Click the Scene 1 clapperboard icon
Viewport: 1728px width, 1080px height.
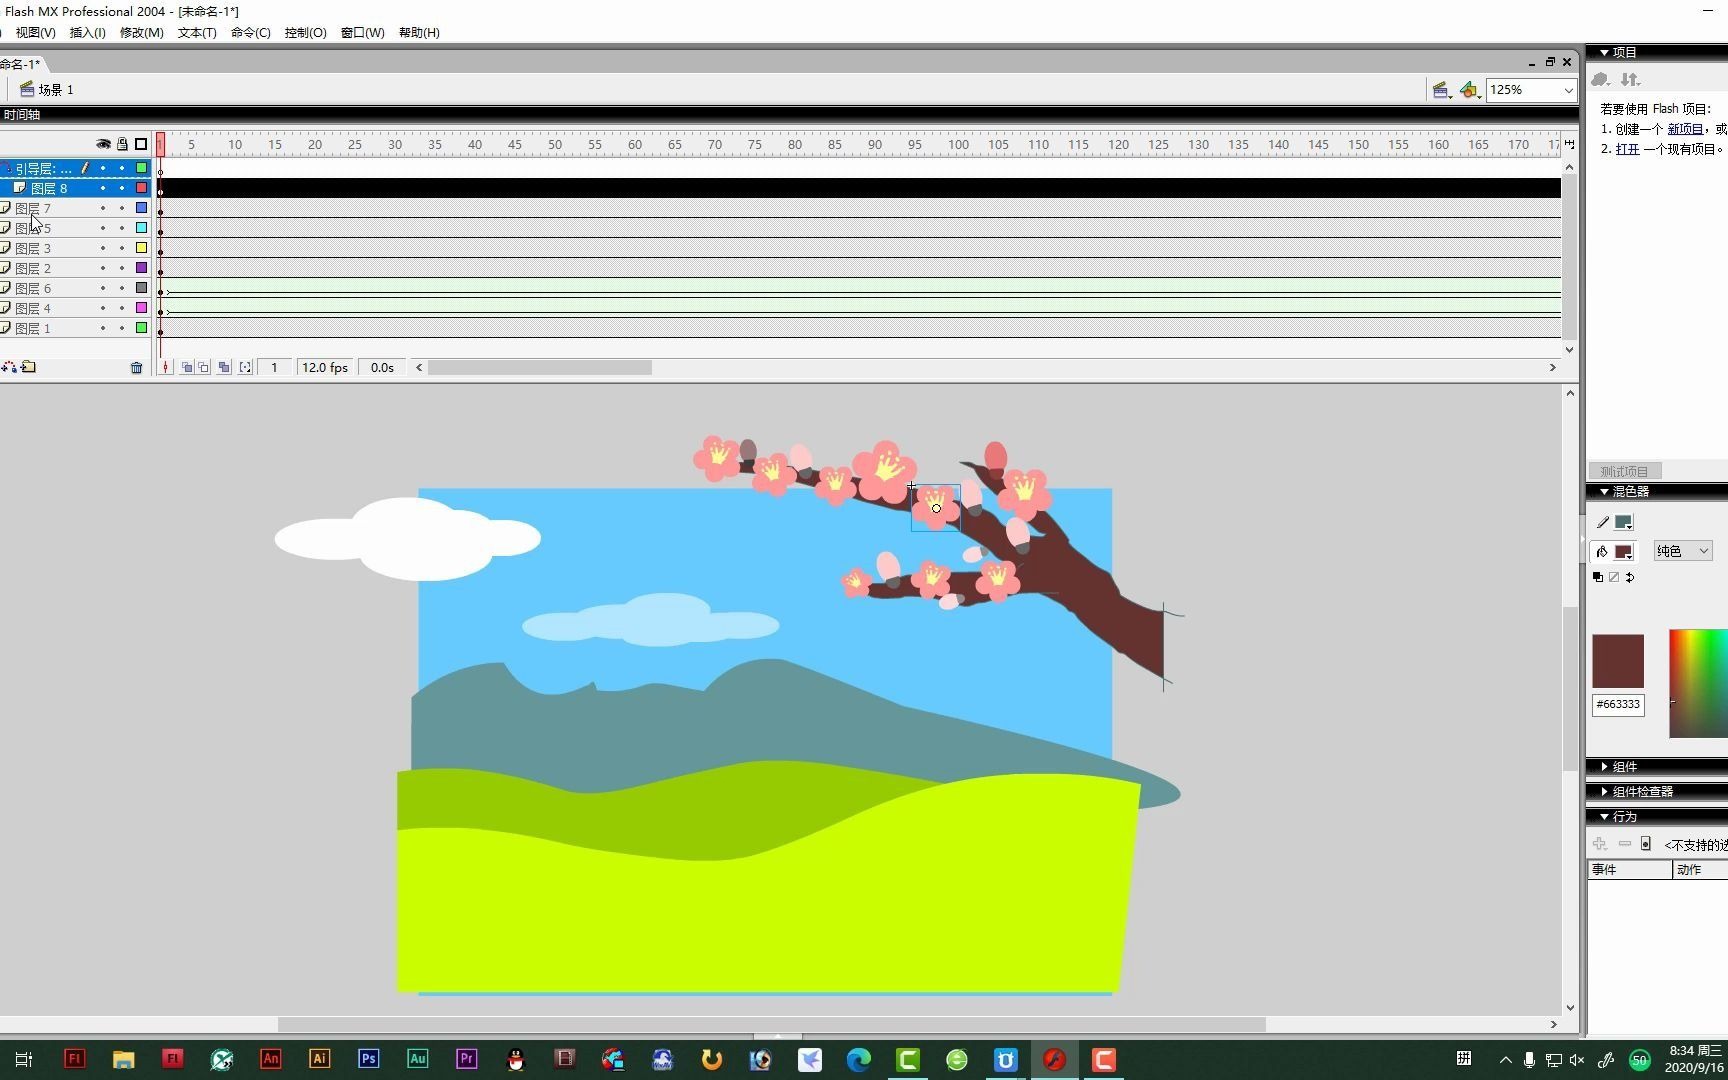click(x=27, y=89)
